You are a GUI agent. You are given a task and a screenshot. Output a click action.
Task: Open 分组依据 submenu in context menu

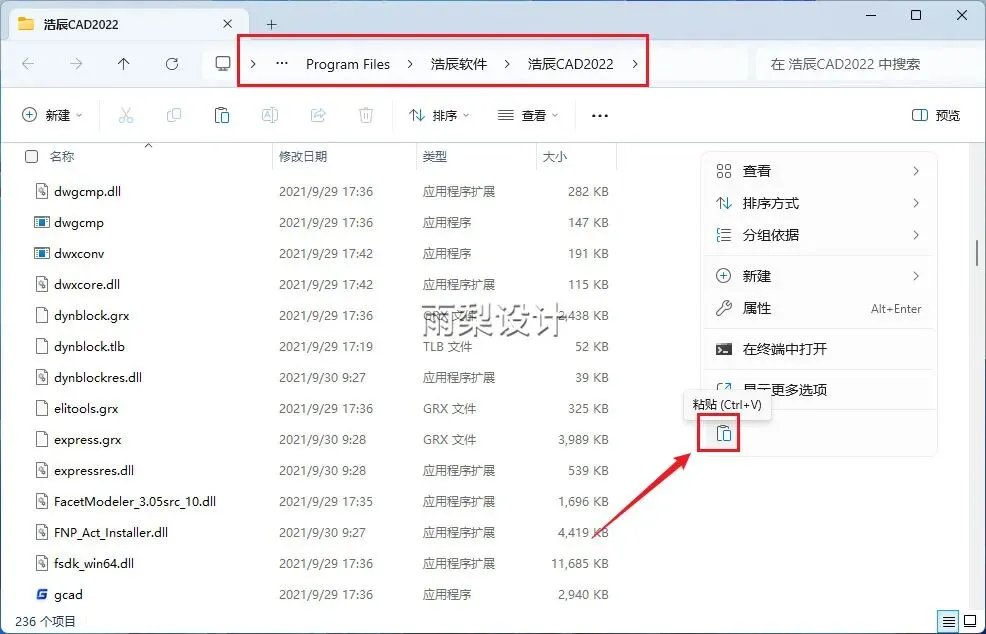point(819,235)
